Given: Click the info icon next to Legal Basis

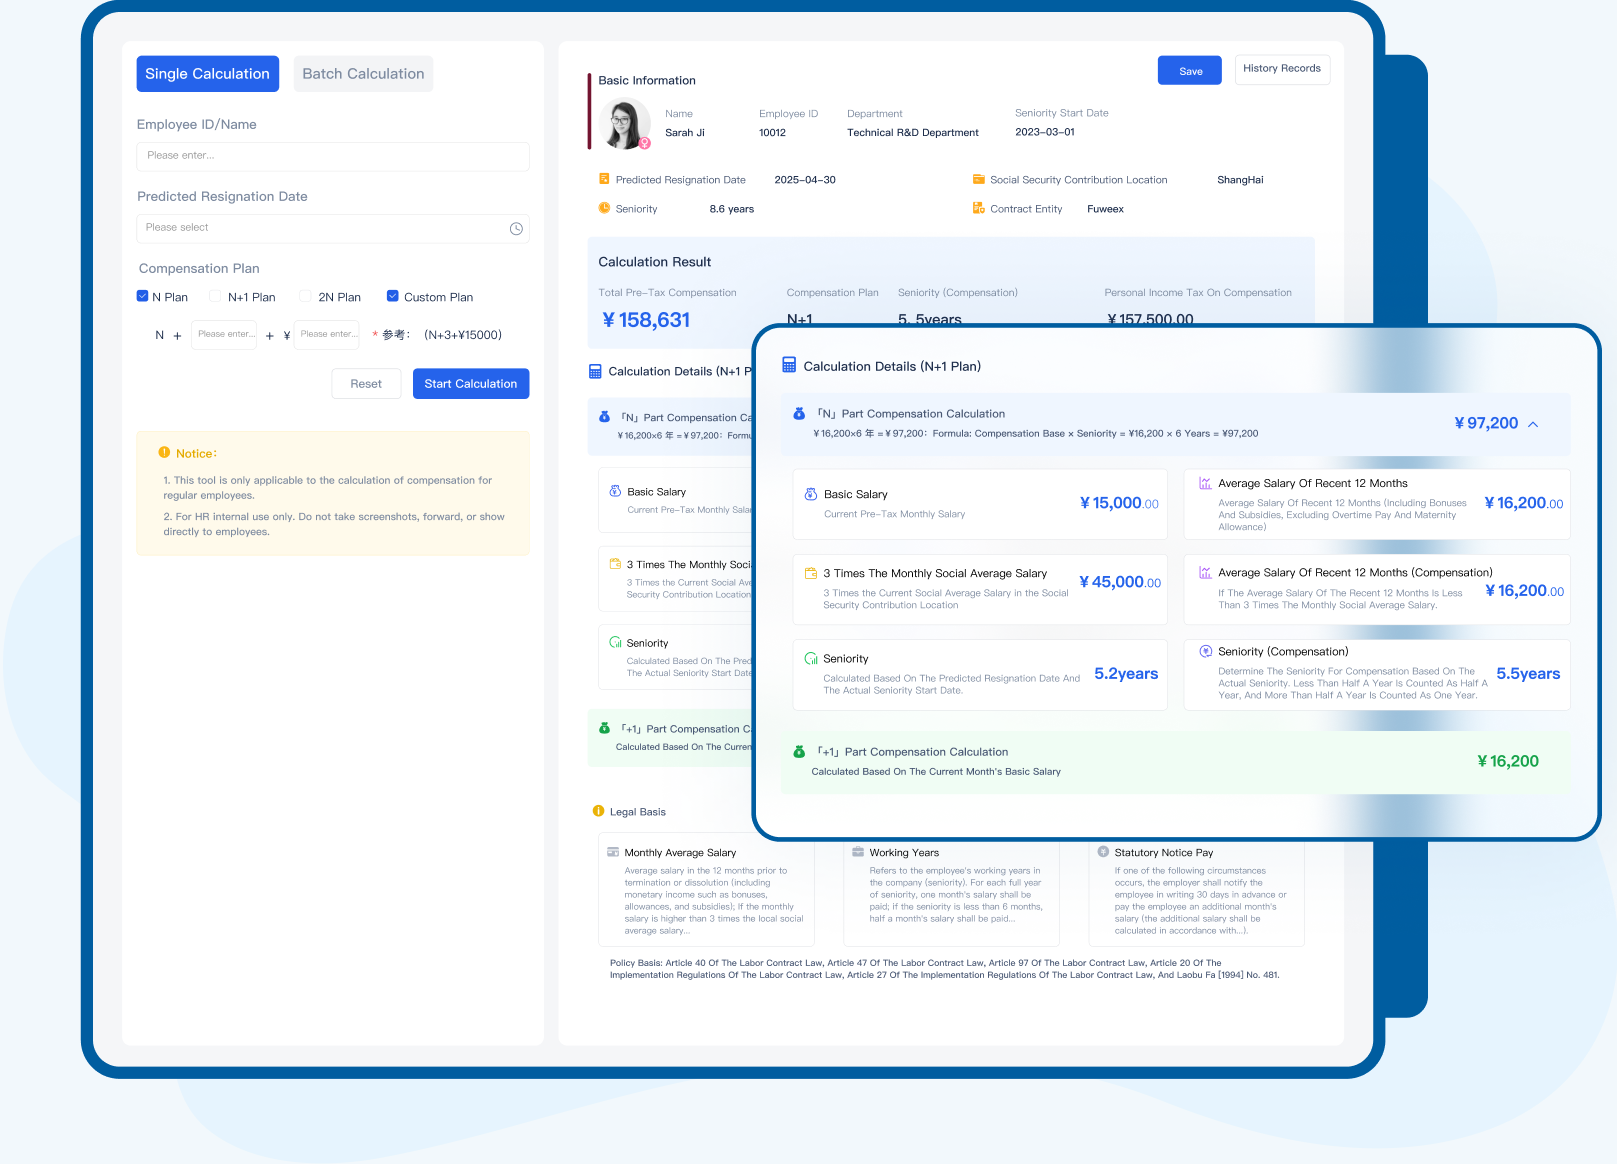Looking at the screenshot, I should (599, 811).
